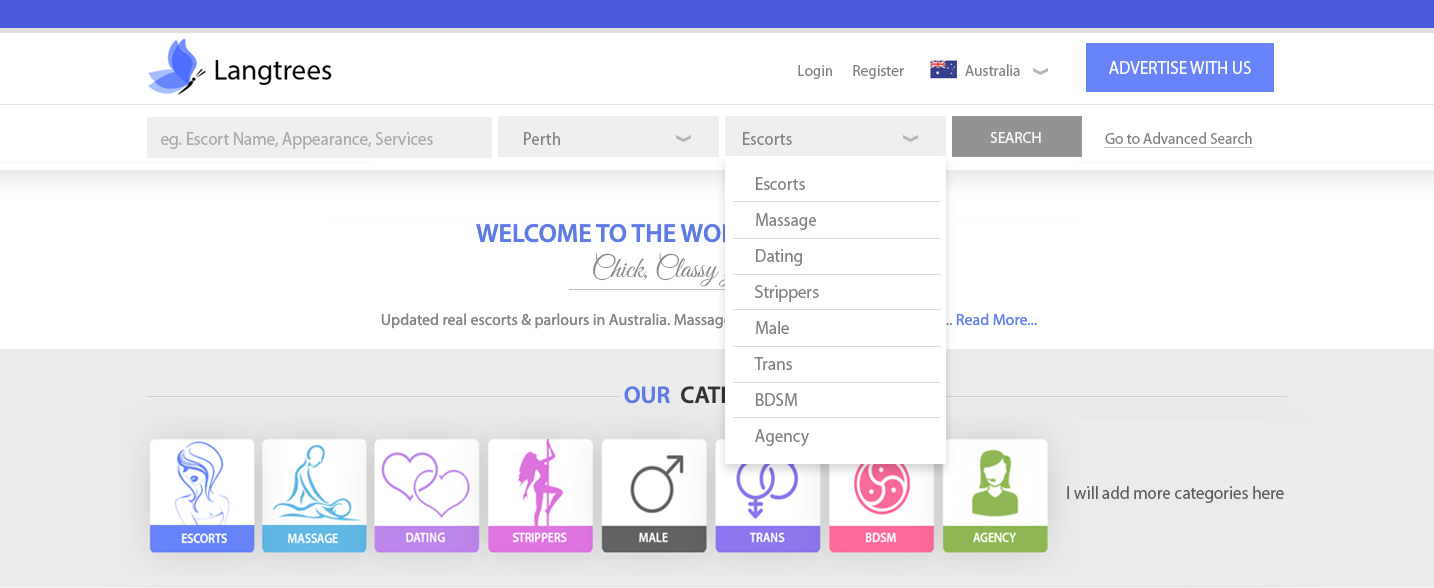The height and width of the screenshot is (588, 1434).
Task: Pick Strippers in the dropdown list
Action: [x=786, y=292]
